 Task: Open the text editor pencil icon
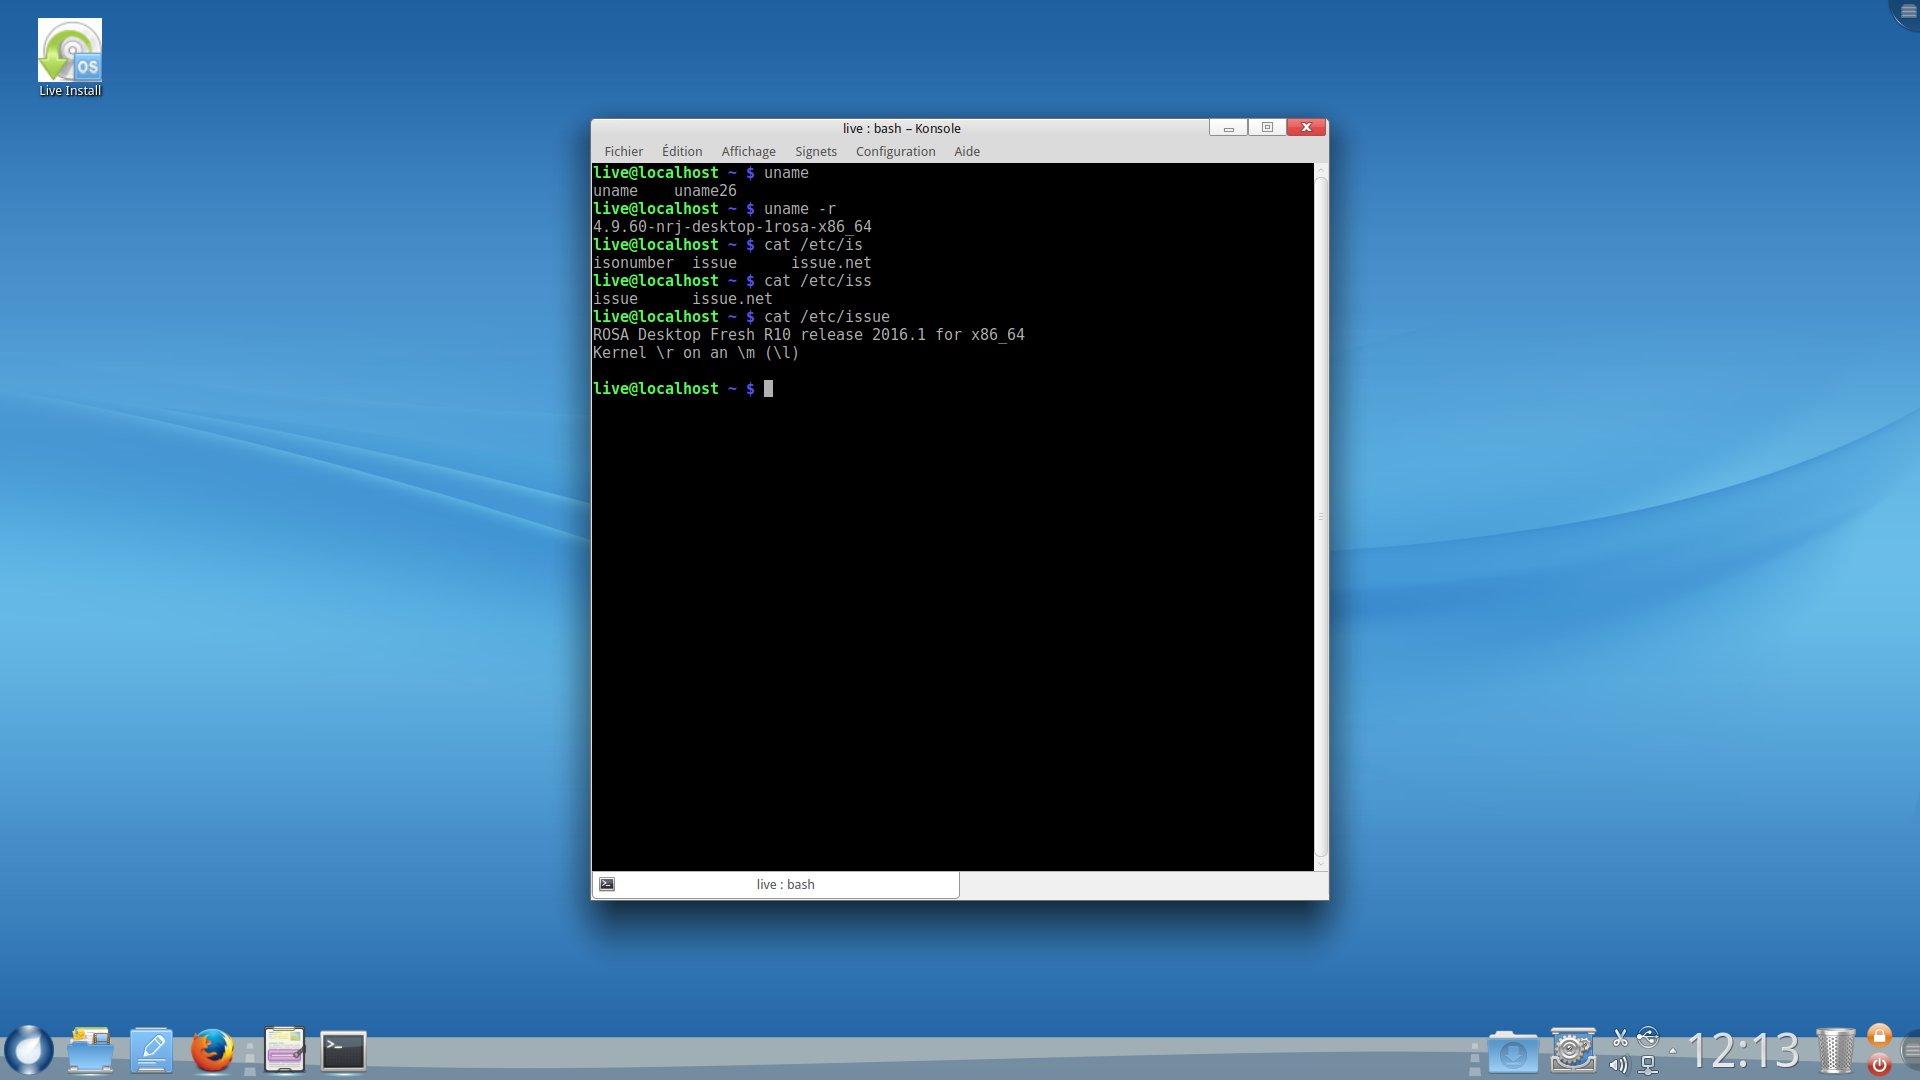151,1051
